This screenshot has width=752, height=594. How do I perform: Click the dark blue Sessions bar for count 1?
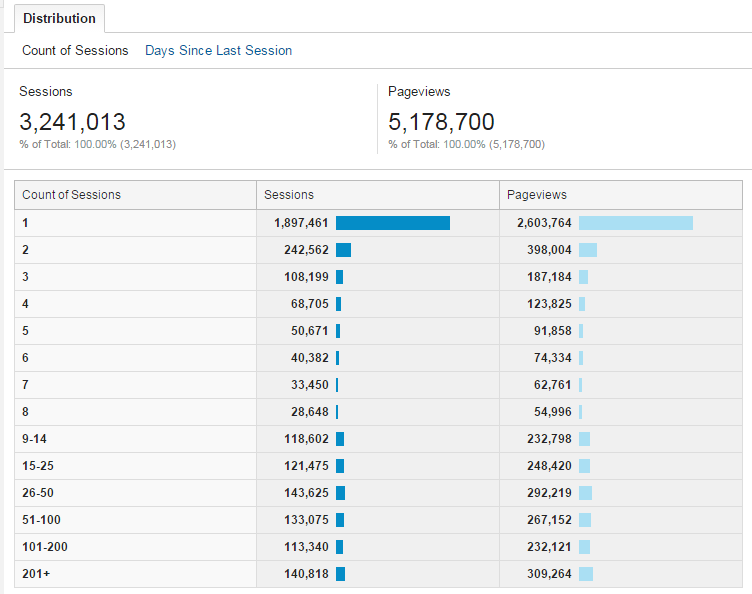coord(392,223)
